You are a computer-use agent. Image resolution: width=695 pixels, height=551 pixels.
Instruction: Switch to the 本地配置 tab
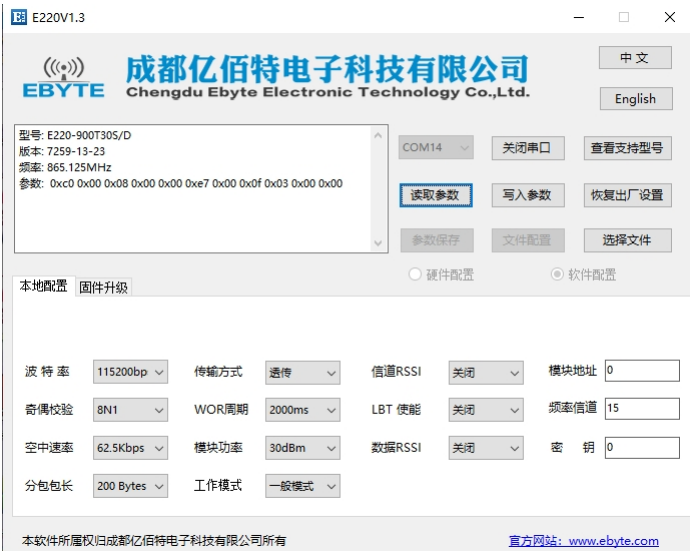[44, 286]
